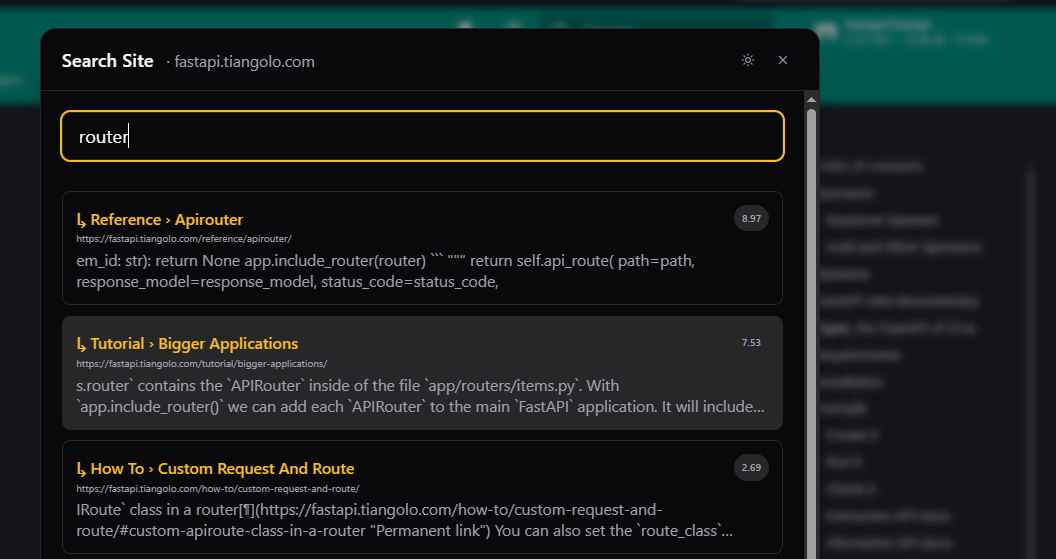
Task: Click the custom-request-and-route URL text
Action: (x=218, y=488)
